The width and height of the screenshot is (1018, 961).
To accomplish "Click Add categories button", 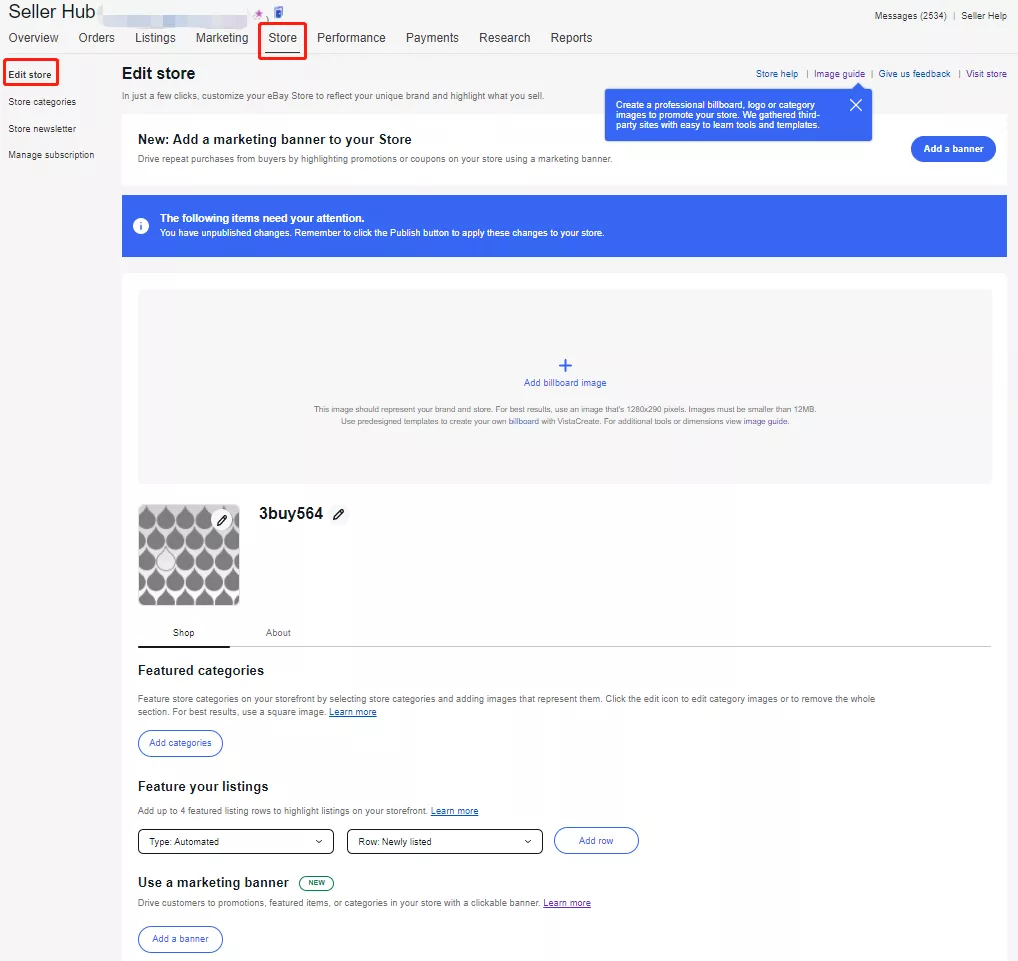I will pos(180,743).
